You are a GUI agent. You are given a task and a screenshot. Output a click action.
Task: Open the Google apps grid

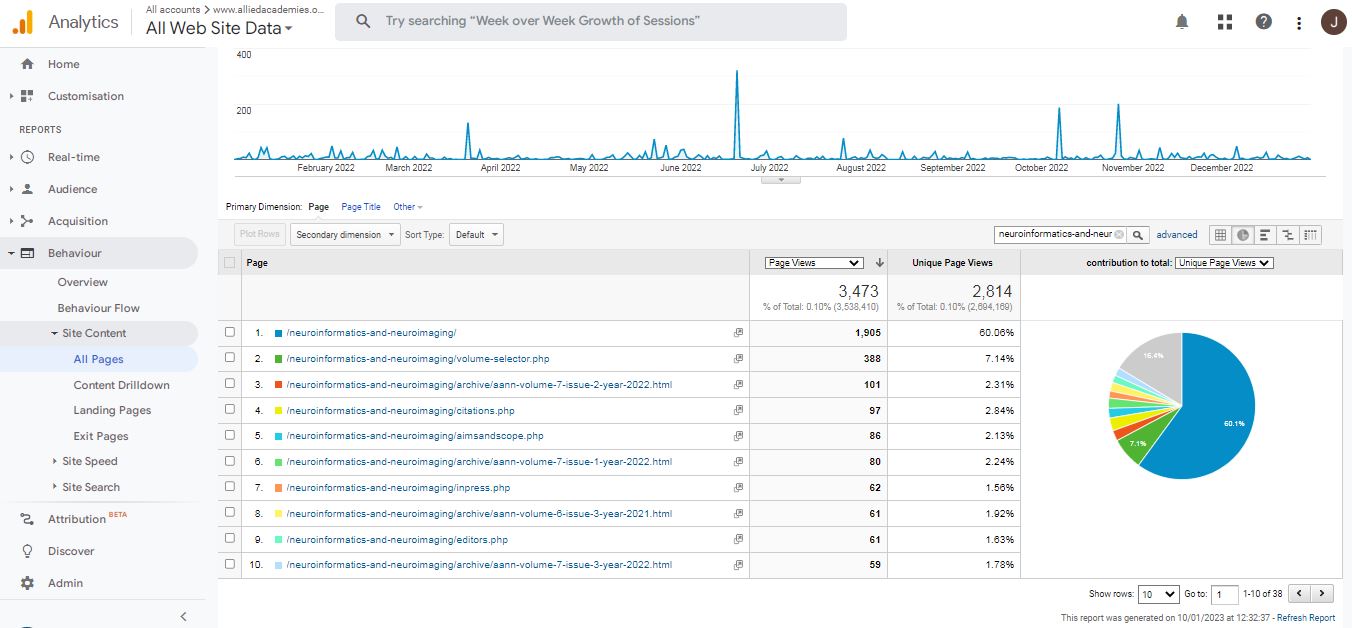[x=1224, y=22]
